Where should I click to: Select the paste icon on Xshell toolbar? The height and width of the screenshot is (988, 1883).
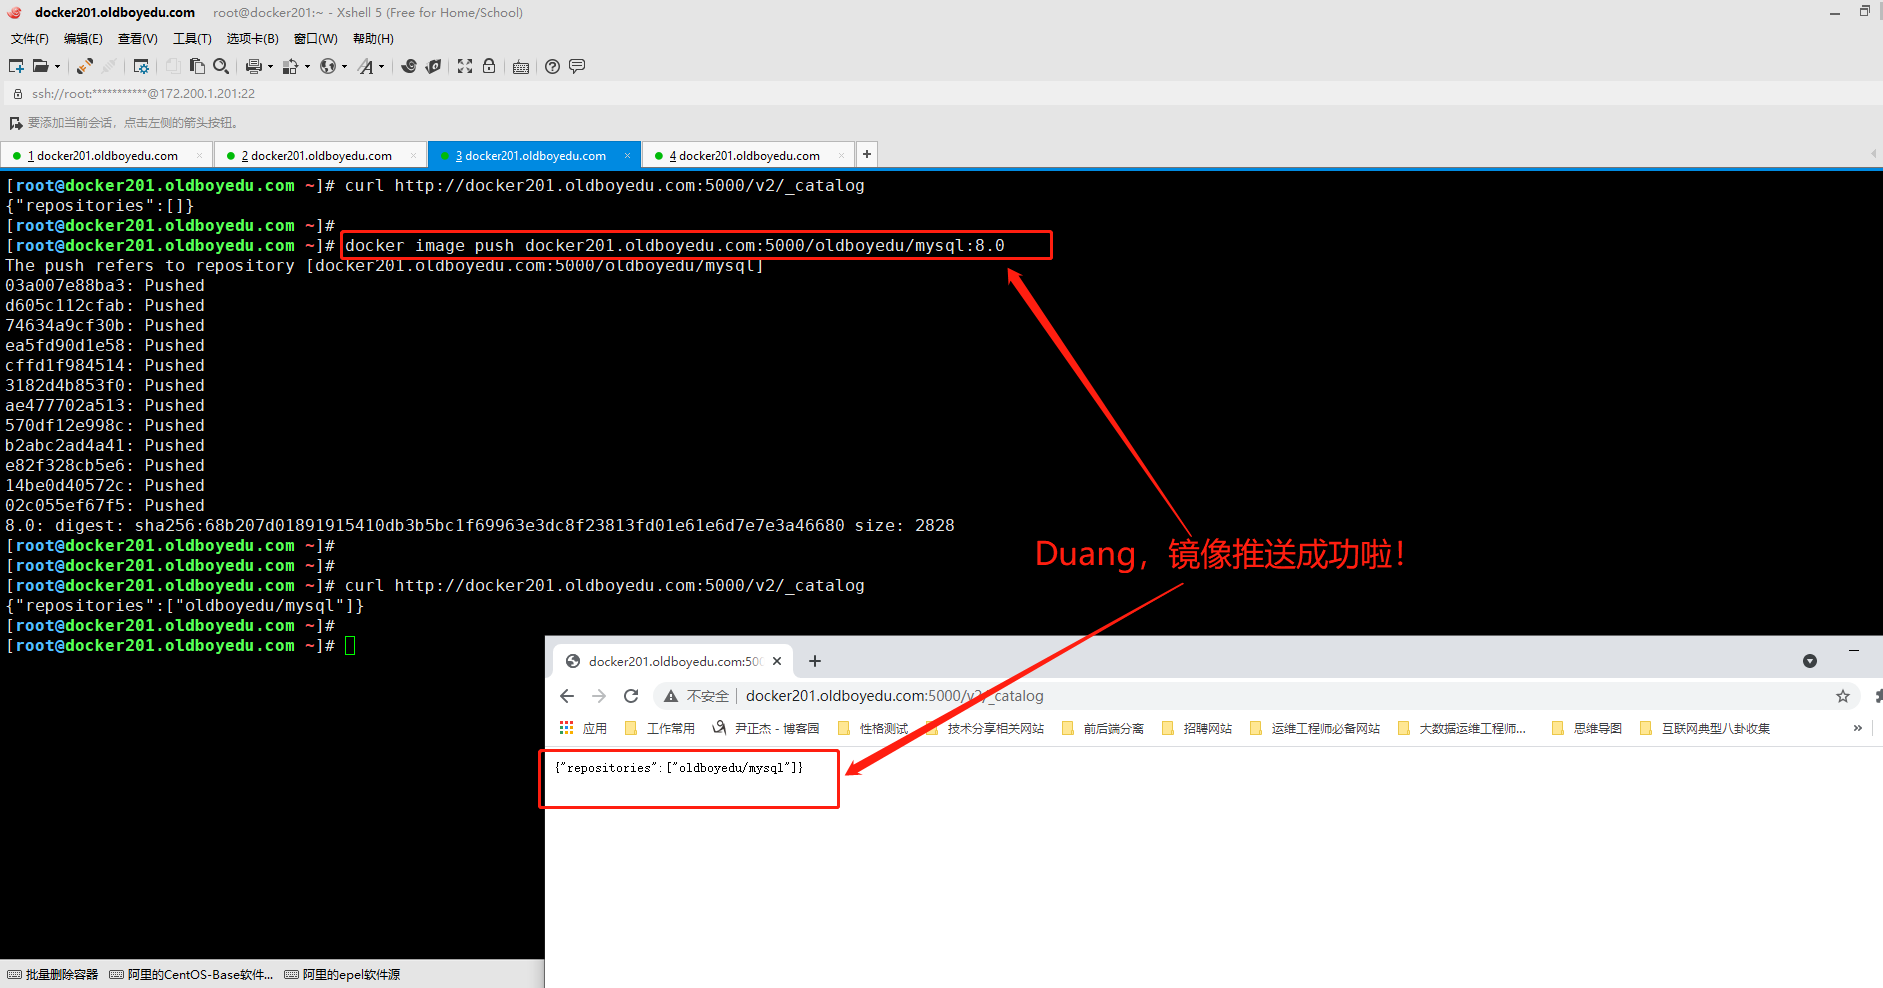197,66
